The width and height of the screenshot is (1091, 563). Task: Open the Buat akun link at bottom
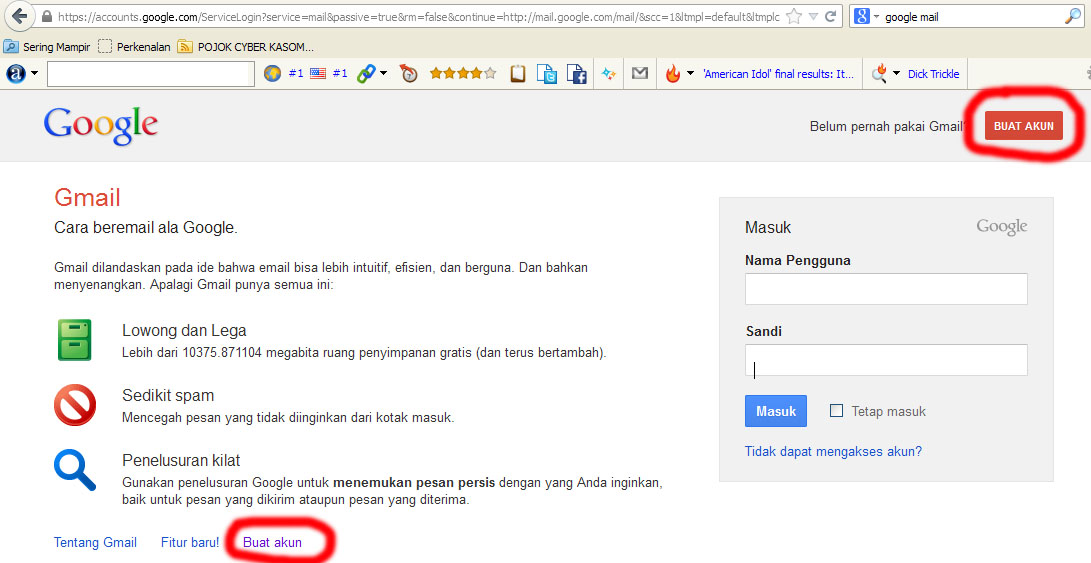click(272, 542)
